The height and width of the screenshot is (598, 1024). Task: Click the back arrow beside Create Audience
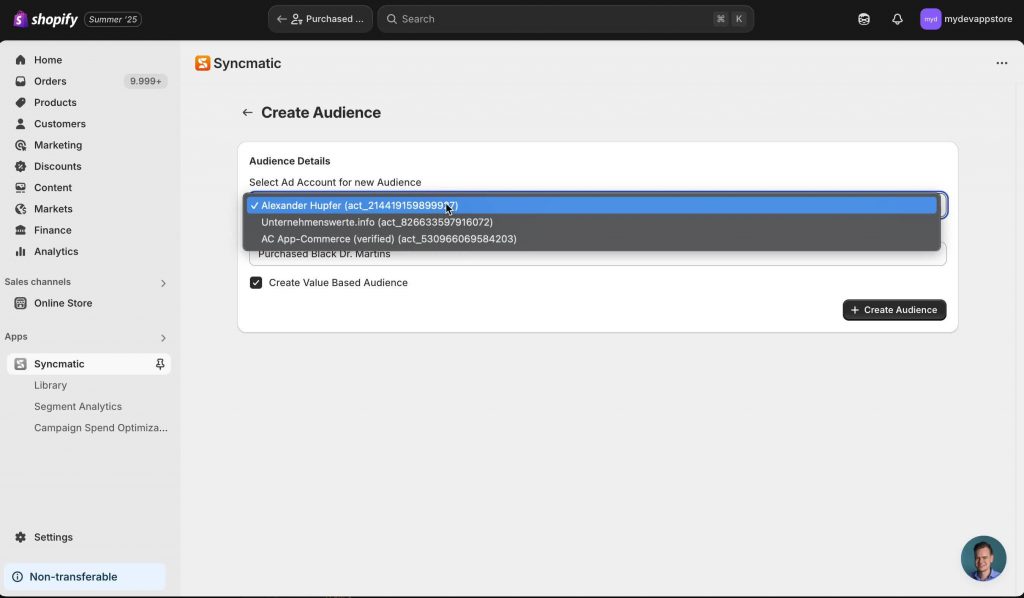pyautogui.click(x=248, y=112)
